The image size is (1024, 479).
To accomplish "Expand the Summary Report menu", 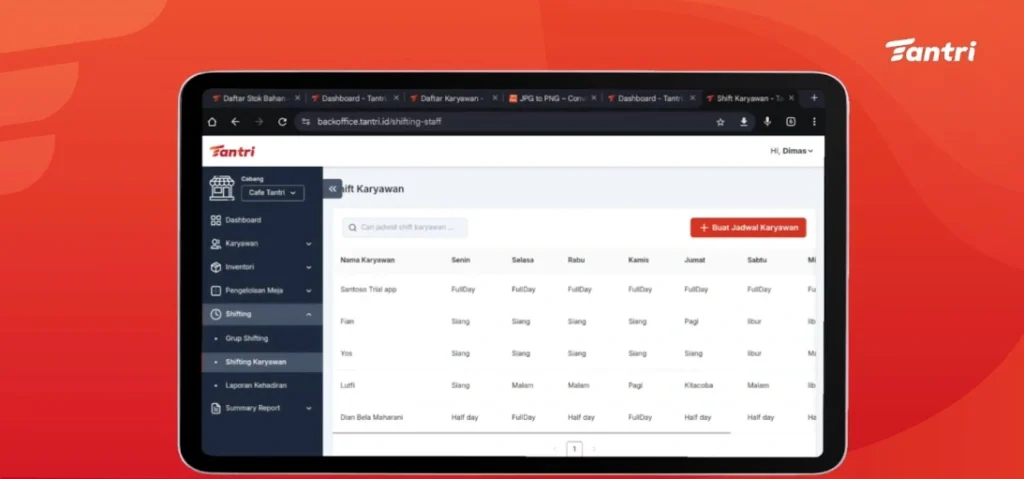I will coord(262,408).
